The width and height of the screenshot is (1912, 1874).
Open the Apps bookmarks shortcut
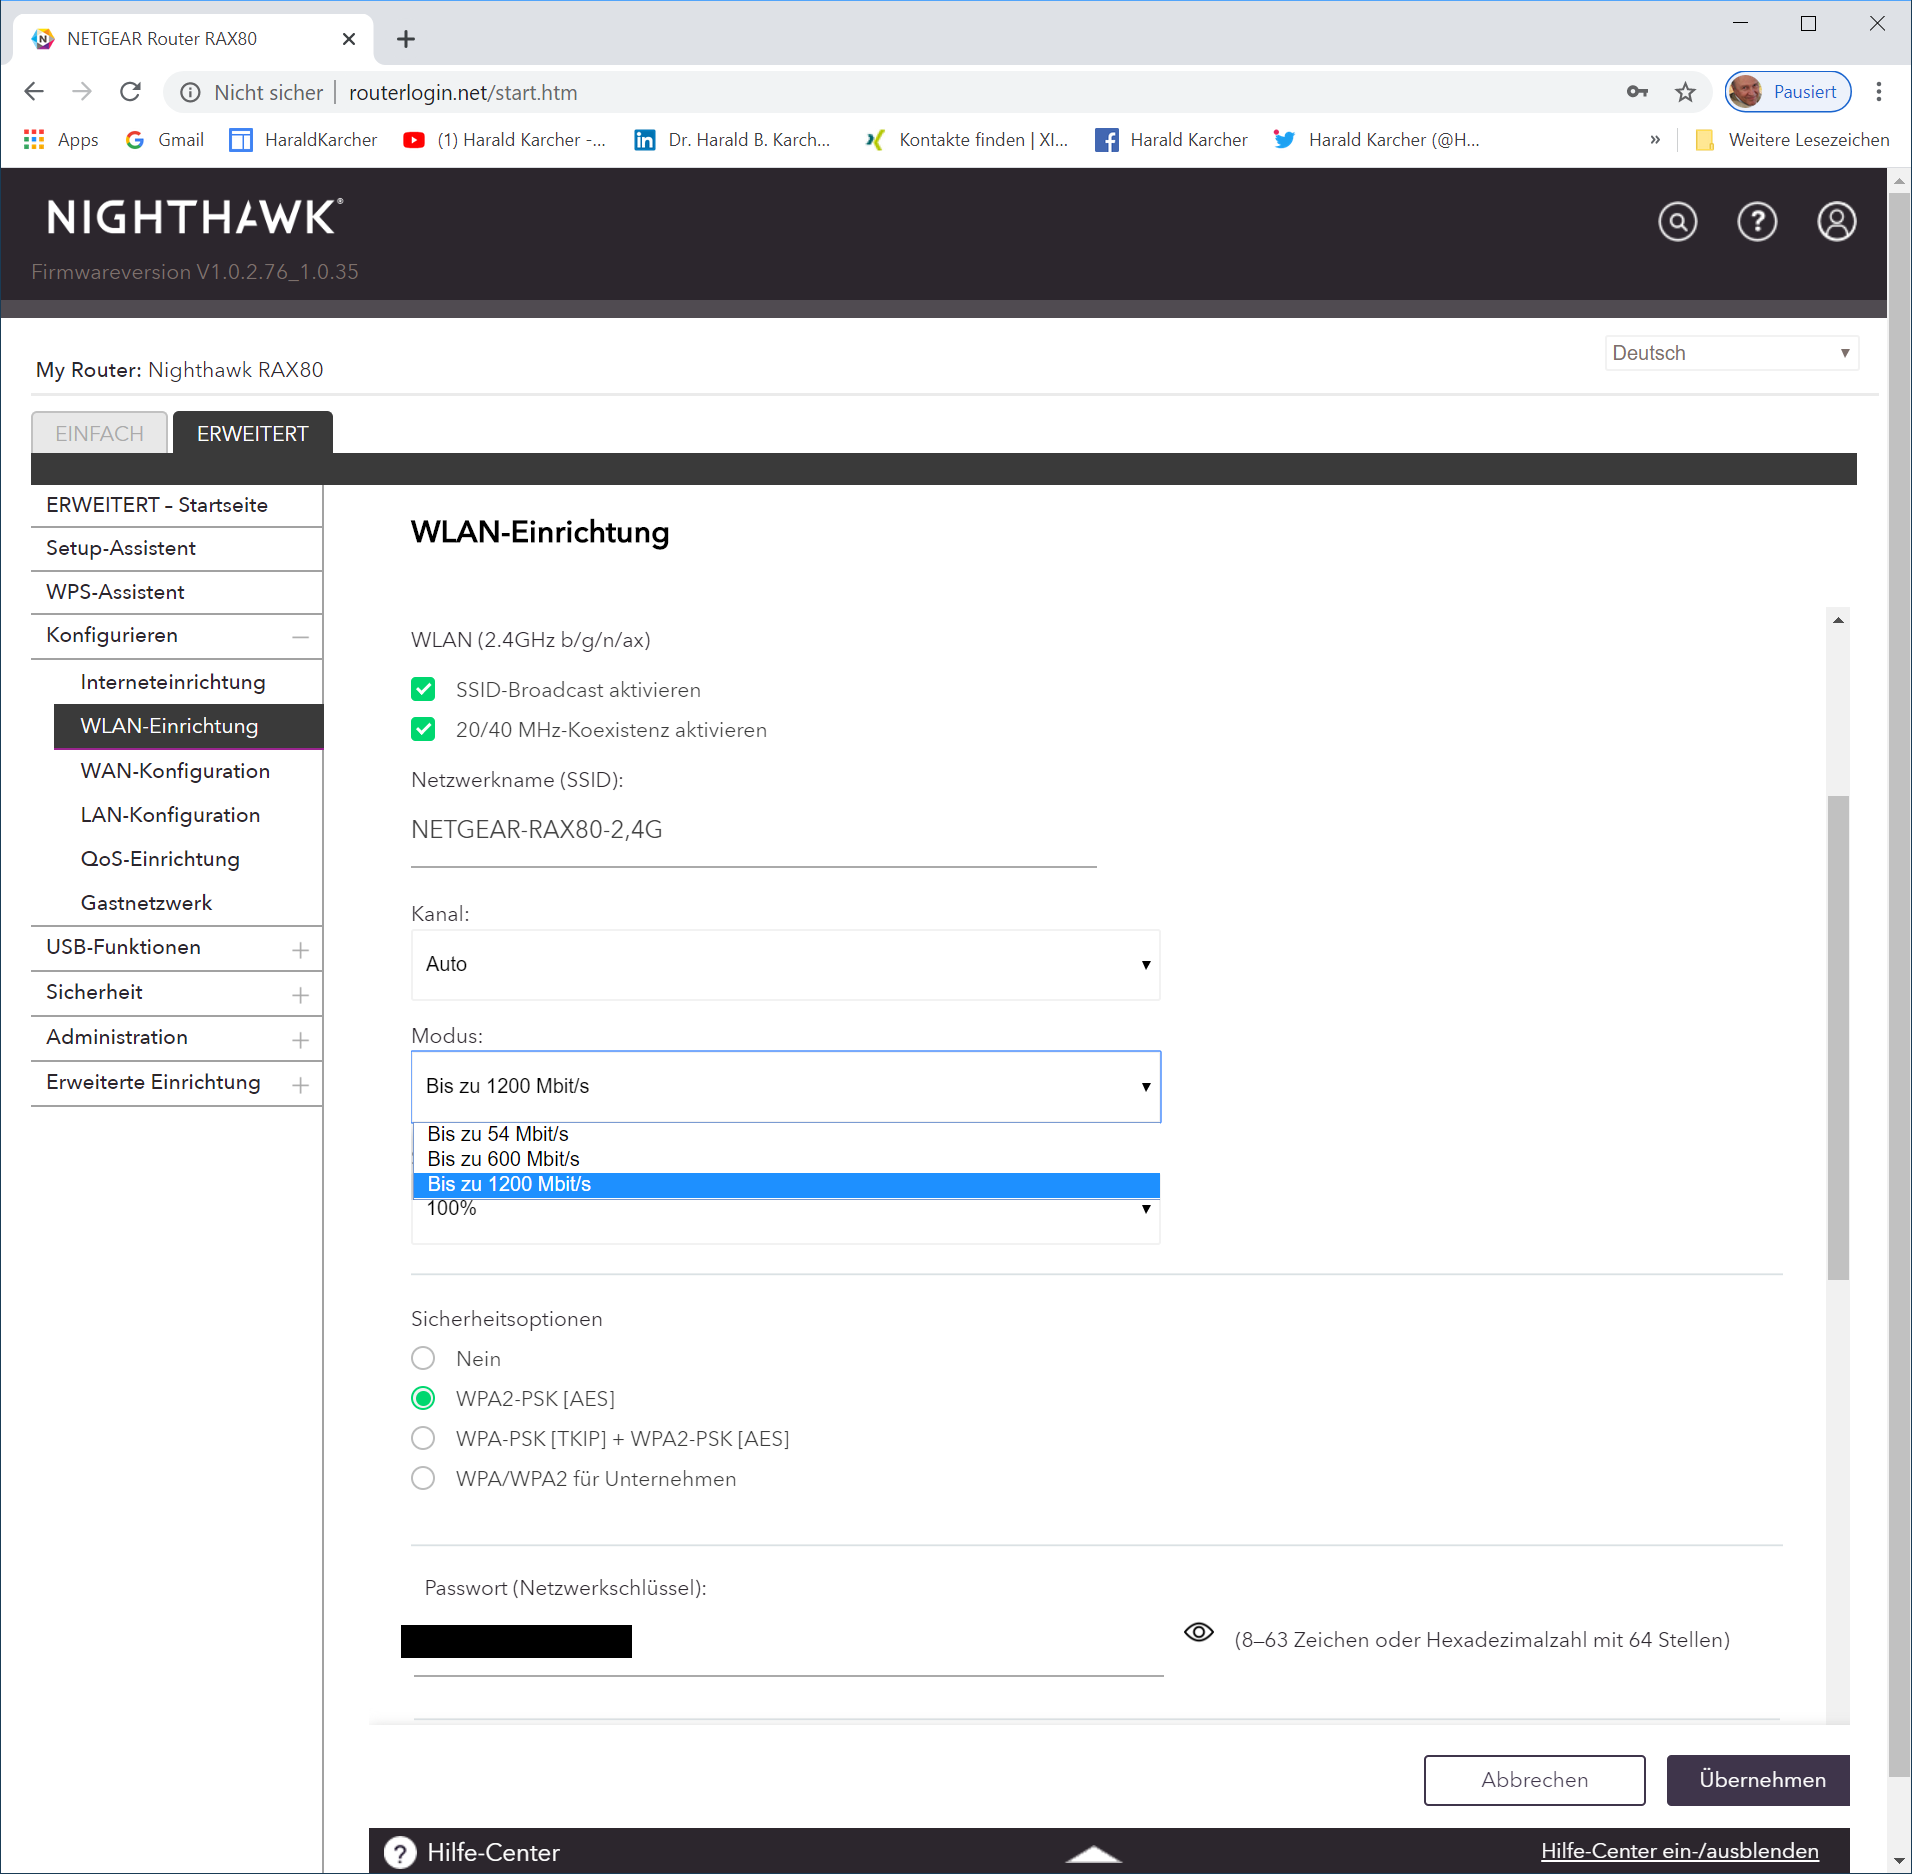[61, 140]
